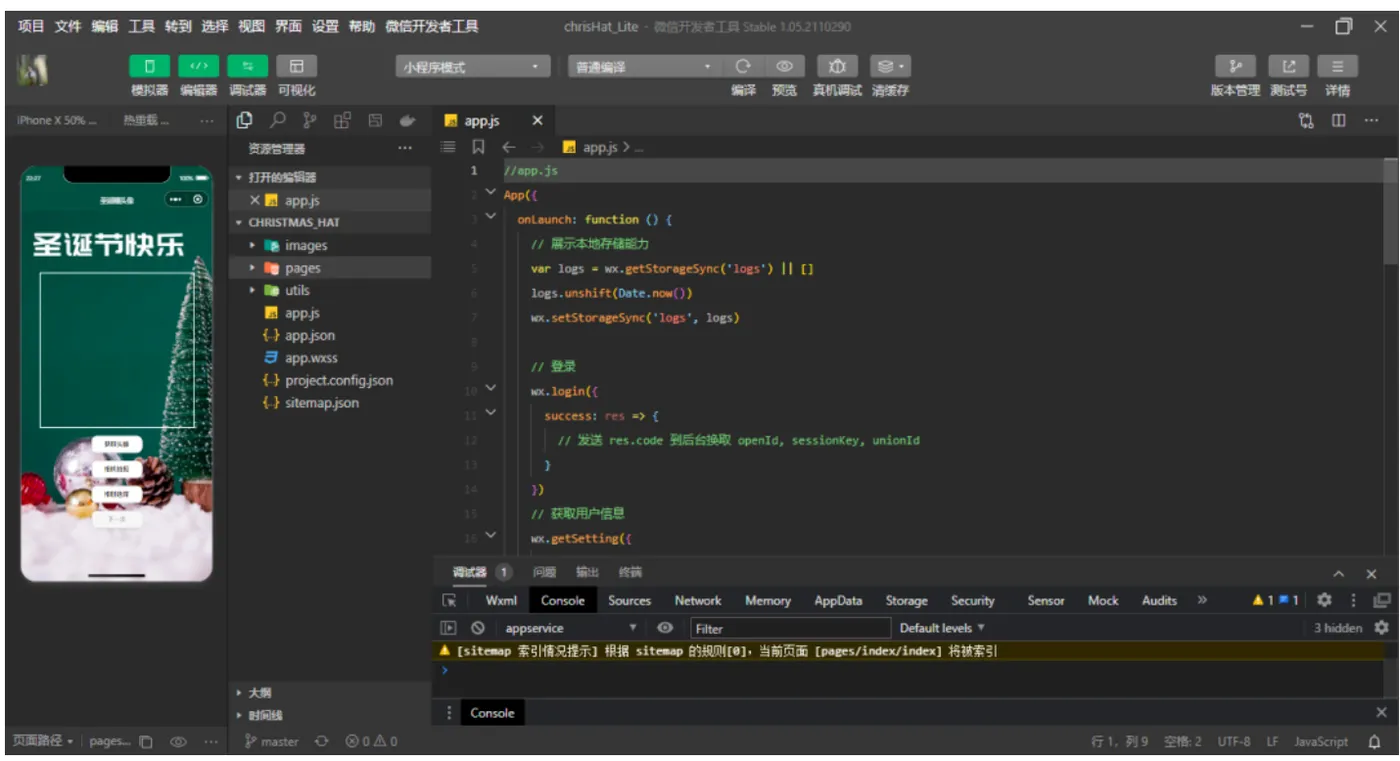This screenshot has width=1400, height=761.
Task: Click the user avatar in the toolbar
Action: tap(33, 71)
